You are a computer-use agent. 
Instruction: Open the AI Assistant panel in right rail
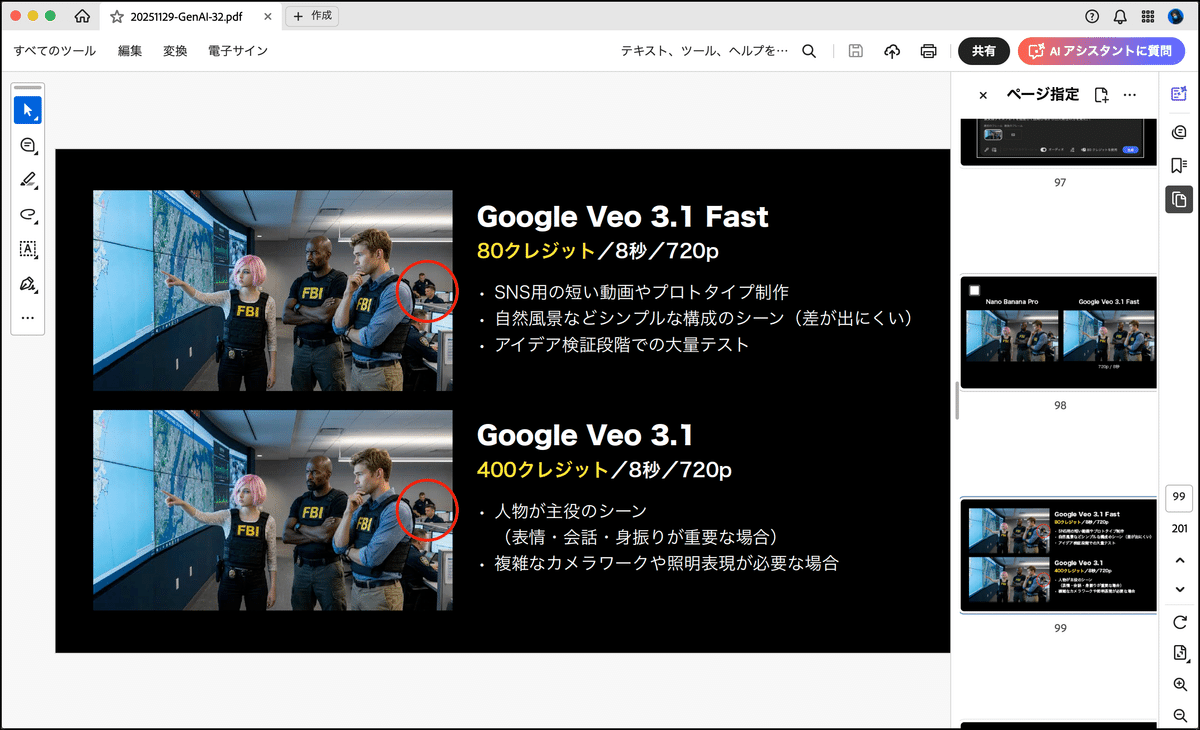coord(1179,94)
